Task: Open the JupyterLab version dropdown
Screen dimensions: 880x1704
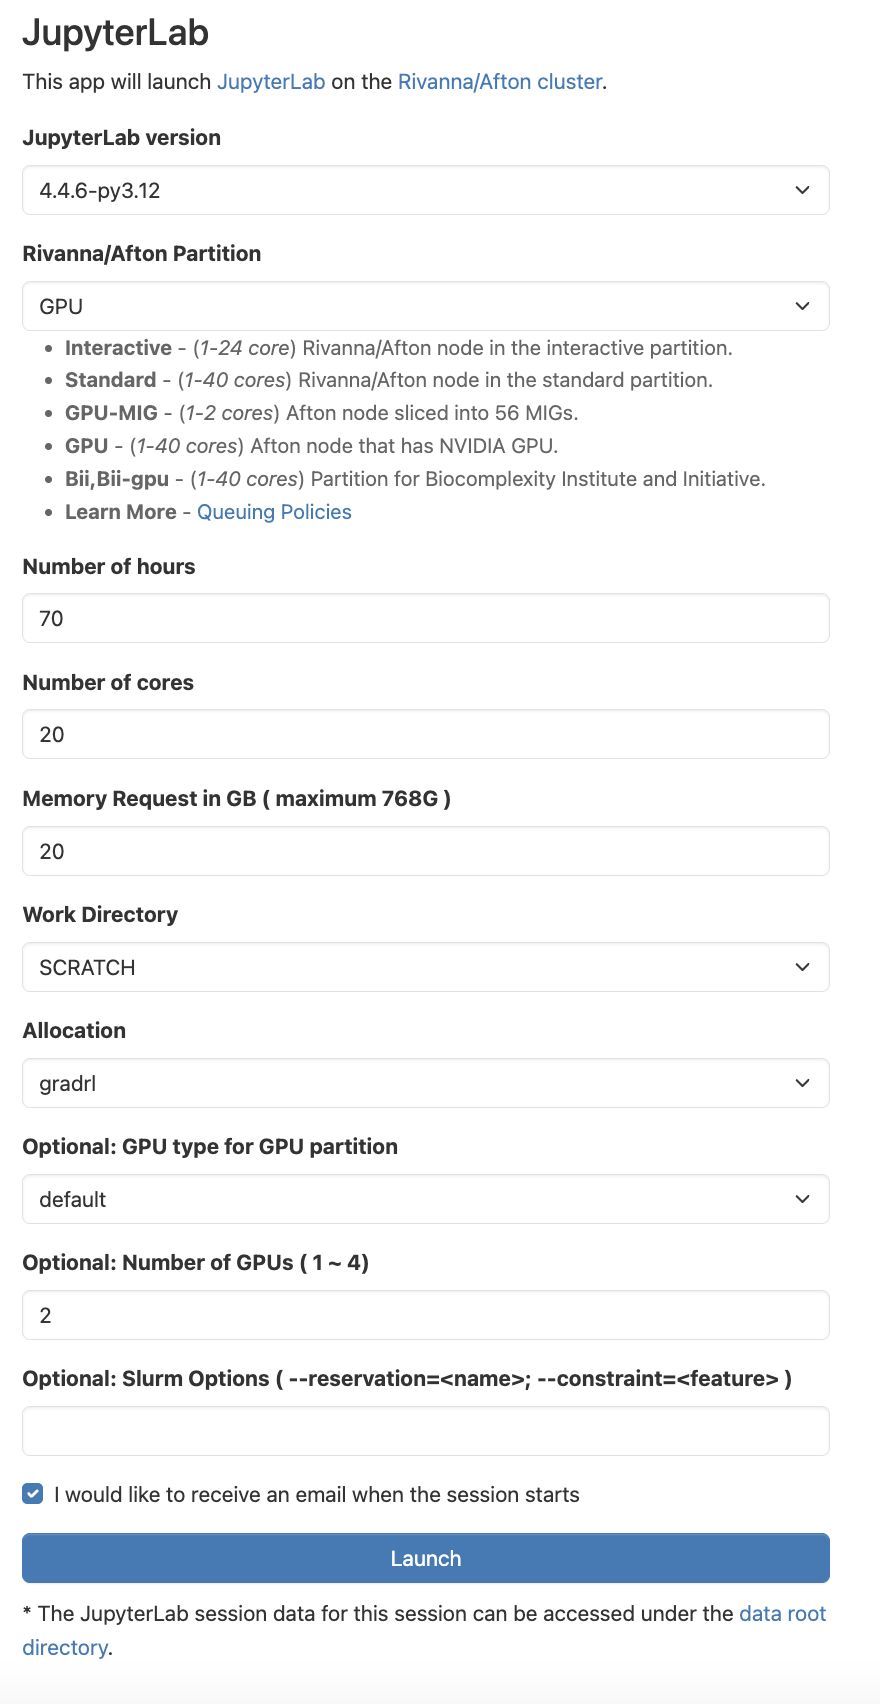Action: tap(425, 190)
